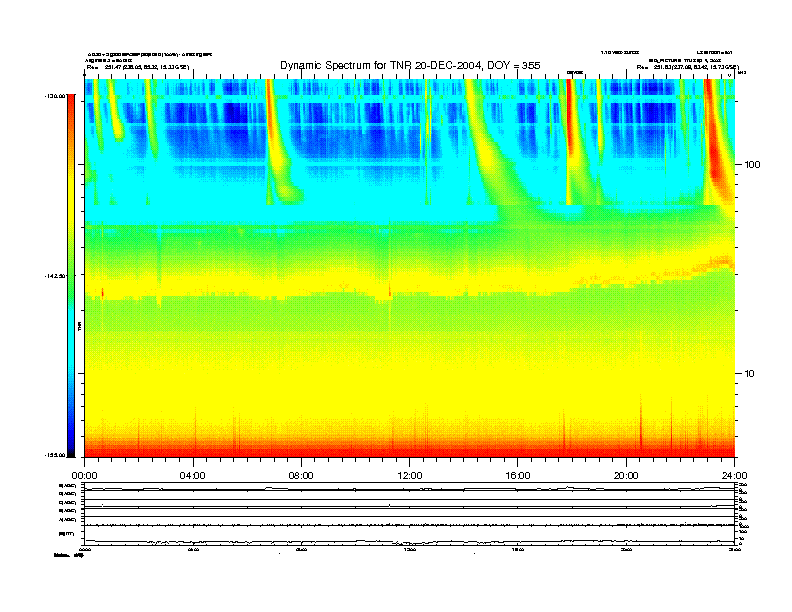
Task: Click the vertical intensity color bar
Action: coord(71,276)
